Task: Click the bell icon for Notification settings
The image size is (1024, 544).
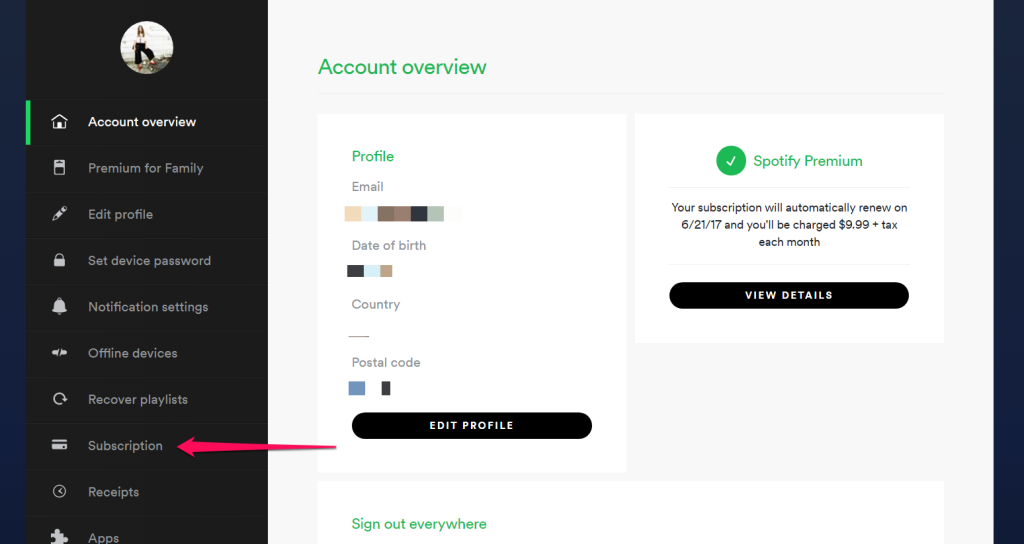Action: pyautogui.click(x=60, y=307)
